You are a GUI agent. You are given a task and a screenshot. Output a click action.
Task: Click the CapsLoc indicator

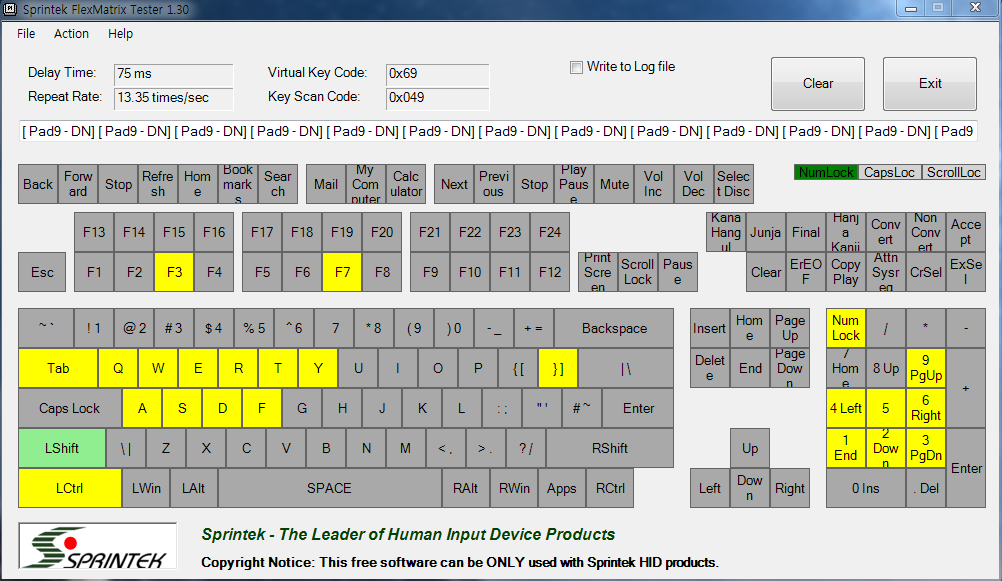pyautogui.click(x=890, y=172)
